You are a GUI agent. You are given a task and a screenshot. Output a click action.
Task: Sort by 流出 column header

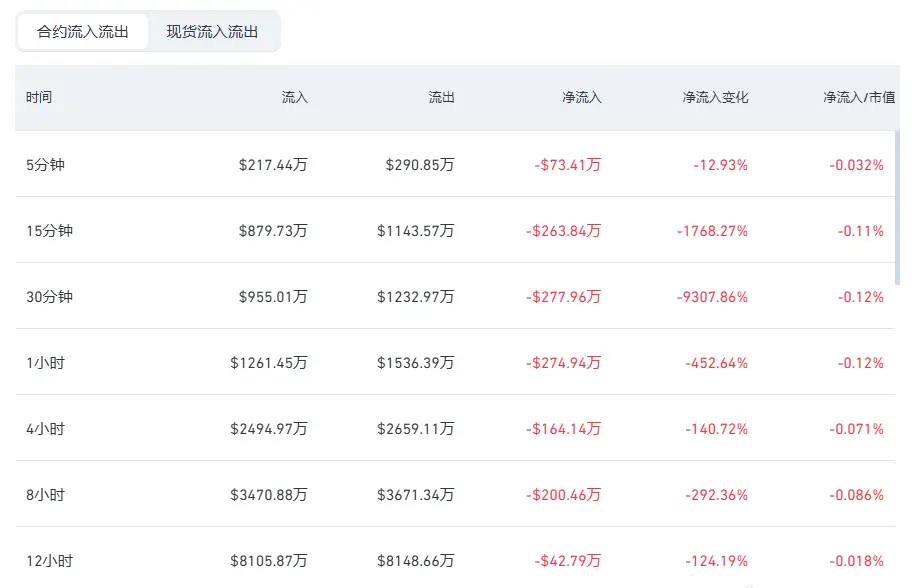441,97
